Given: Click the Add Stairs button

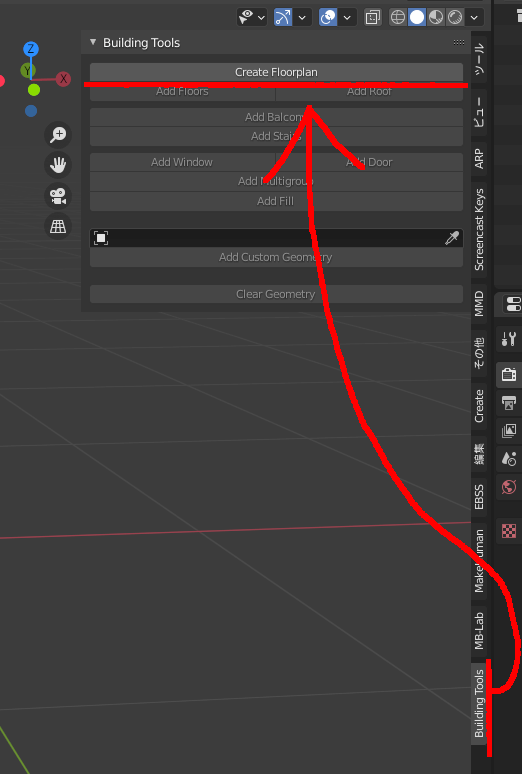Looking at the screenshot, I should point(276,136).
